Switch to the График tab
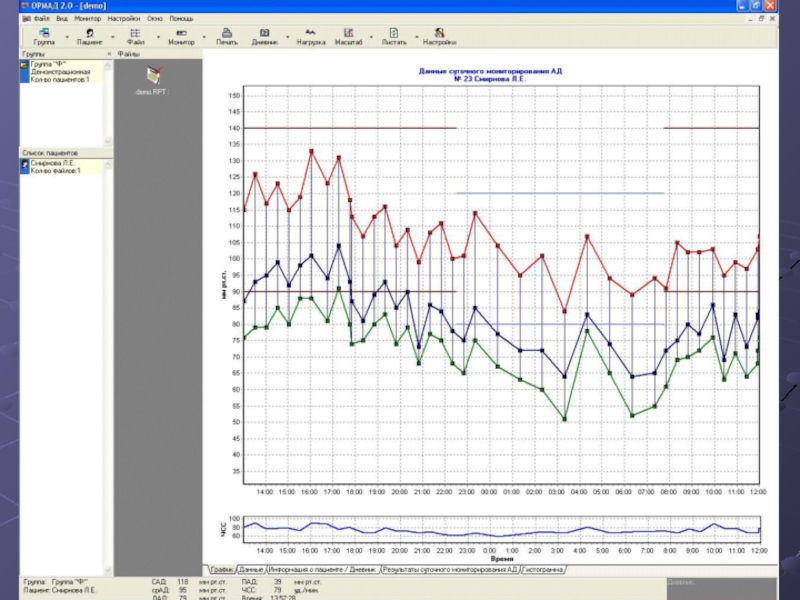The height and width of the screenshot is (600, 800). [221, 569]
